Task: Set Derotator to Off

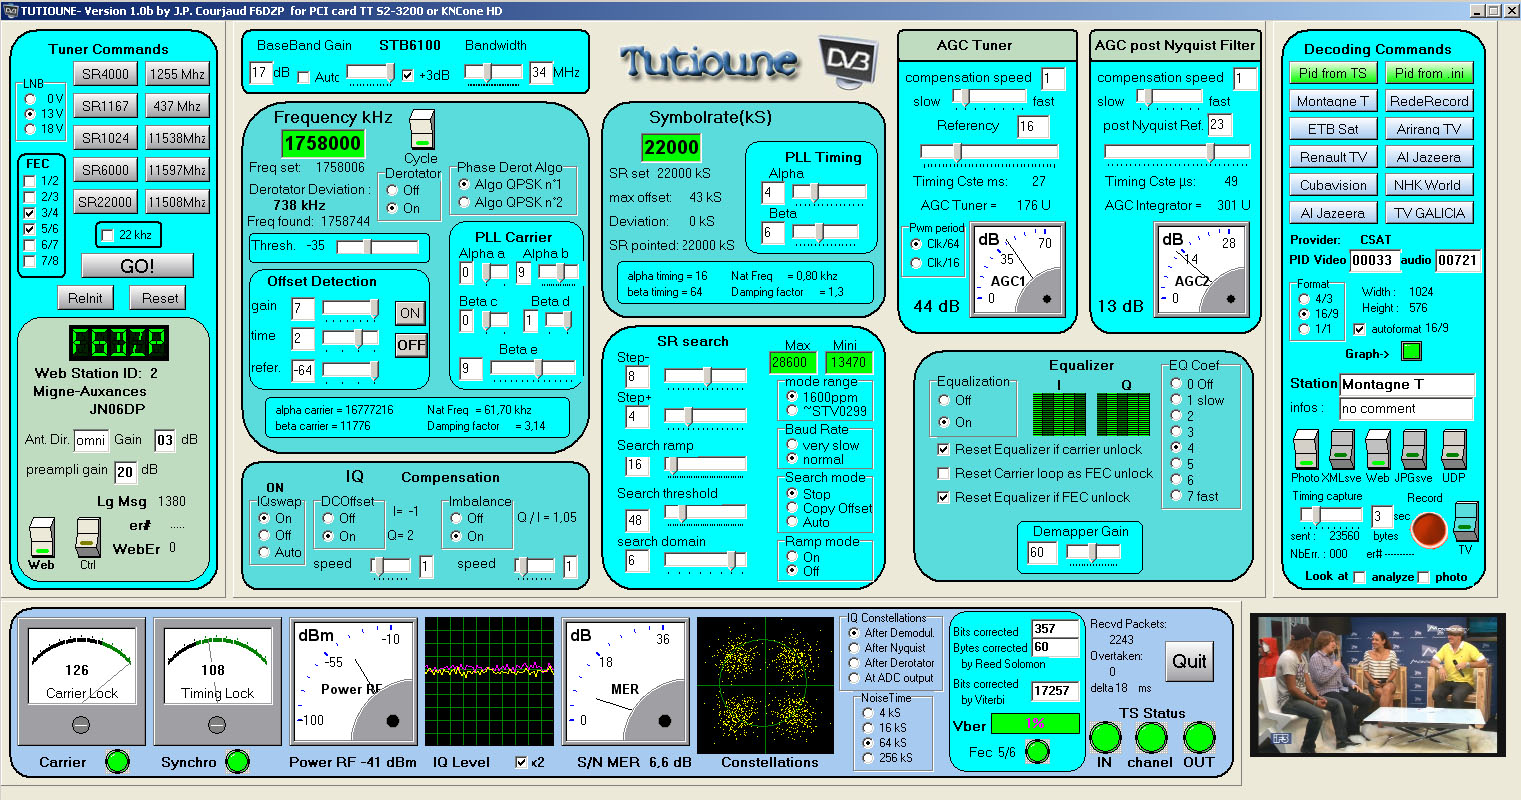Action: tap(393, 190)
